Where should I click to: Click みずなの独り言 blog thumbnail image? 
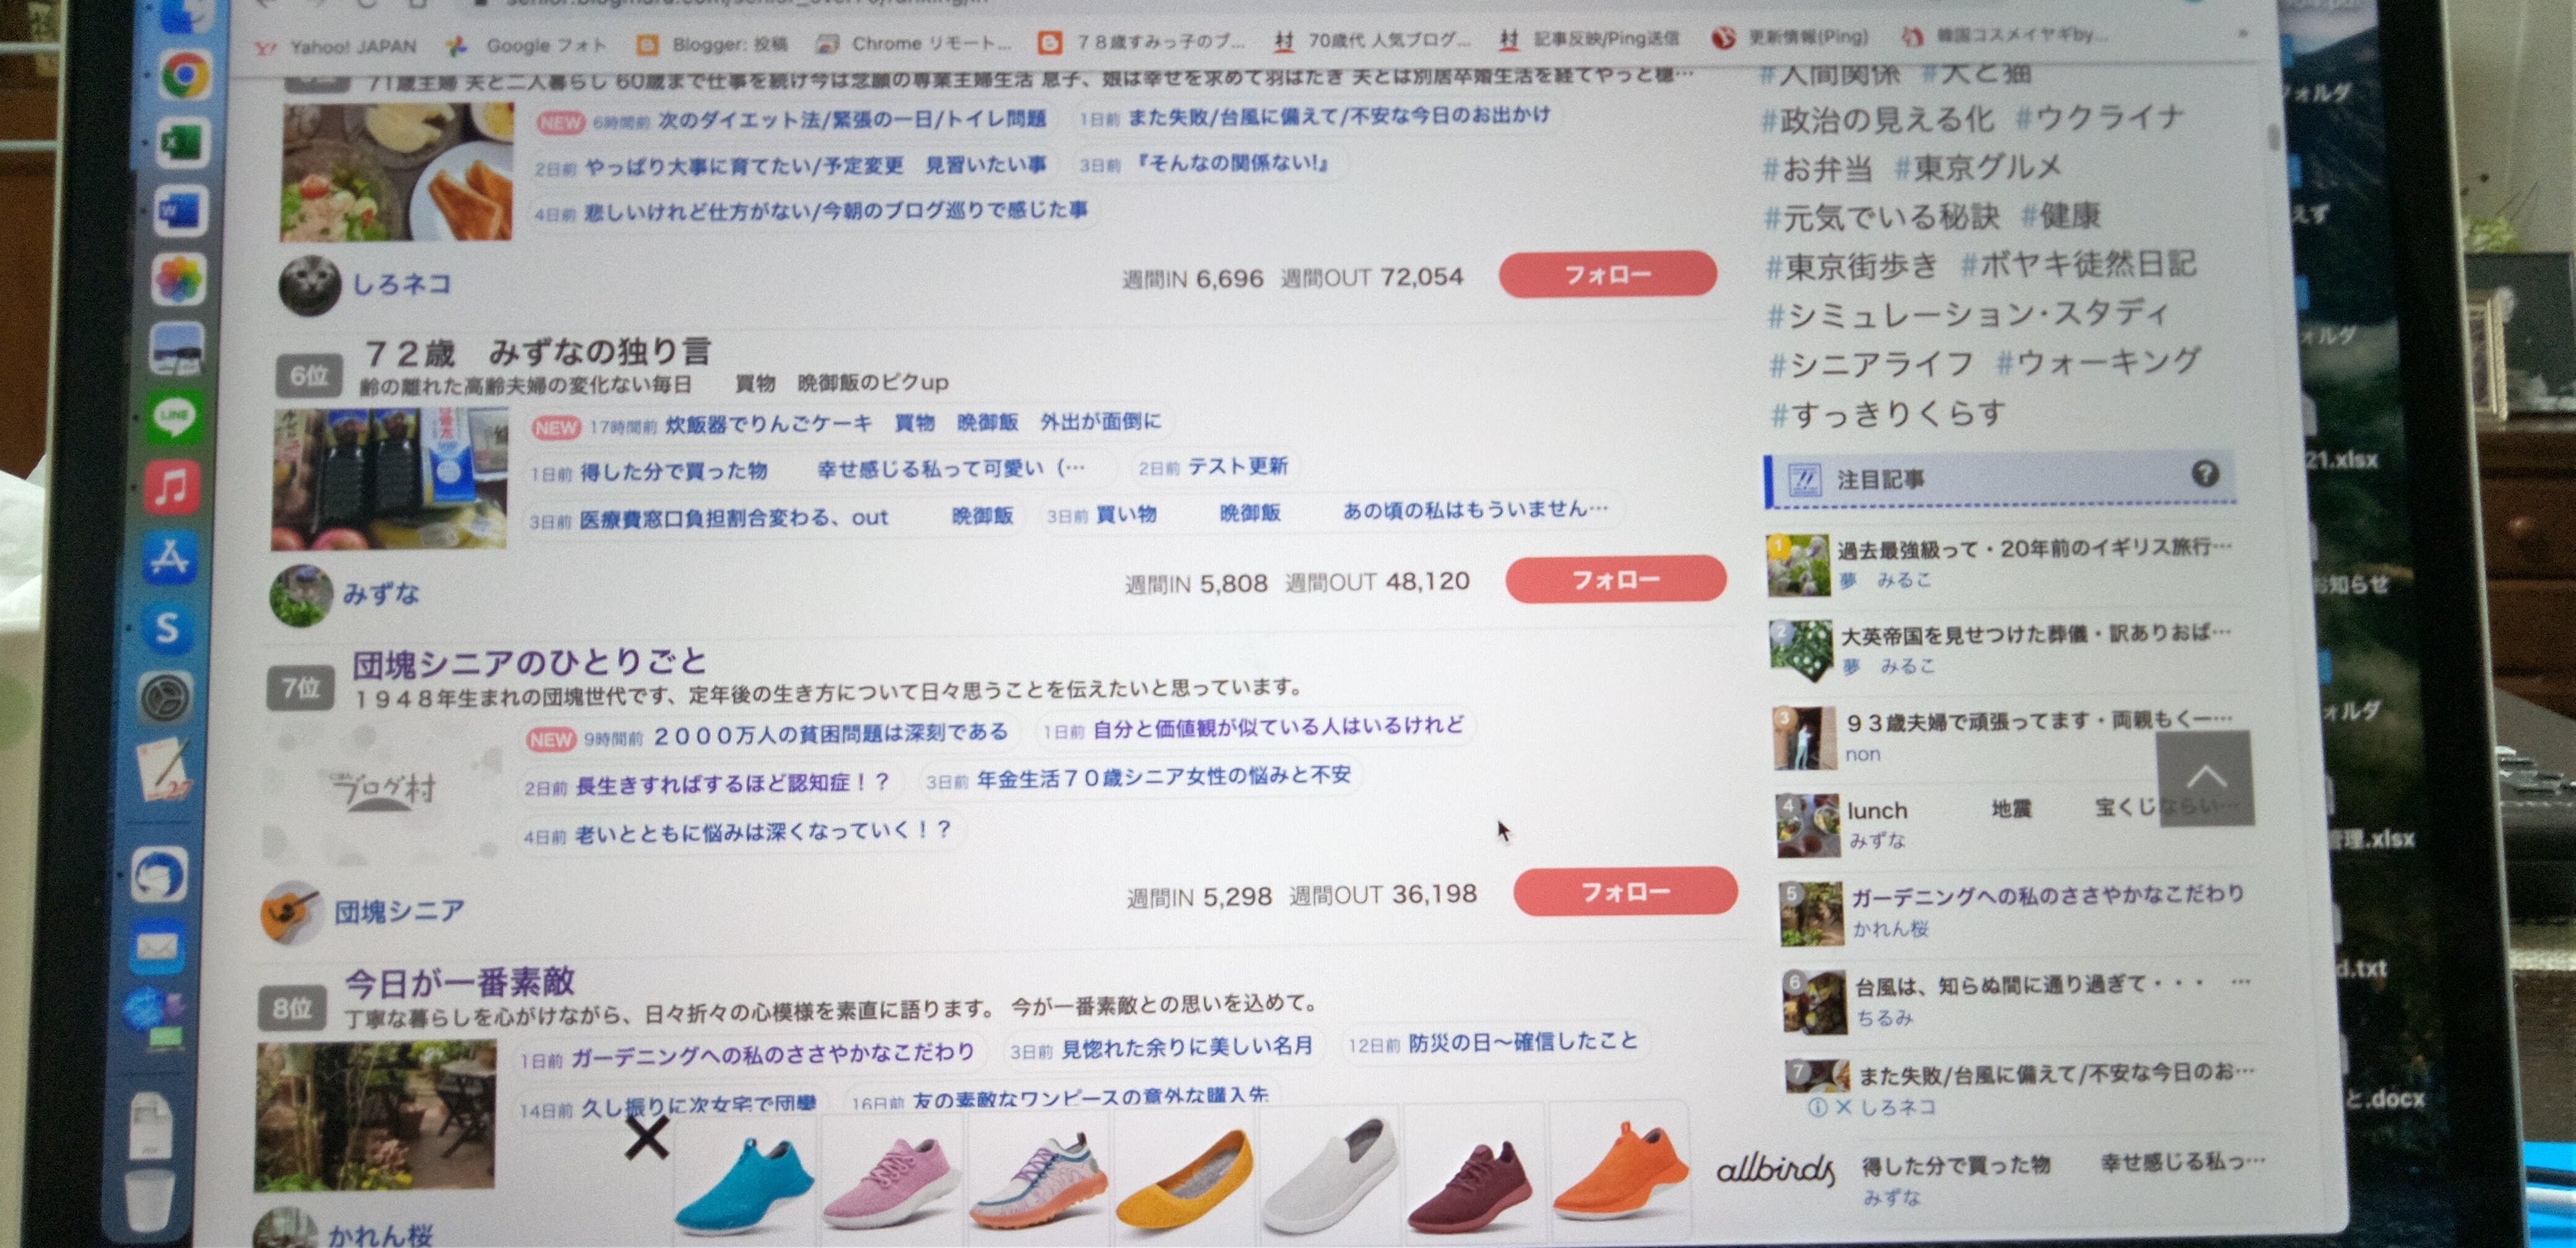click(x=389, y=480)
